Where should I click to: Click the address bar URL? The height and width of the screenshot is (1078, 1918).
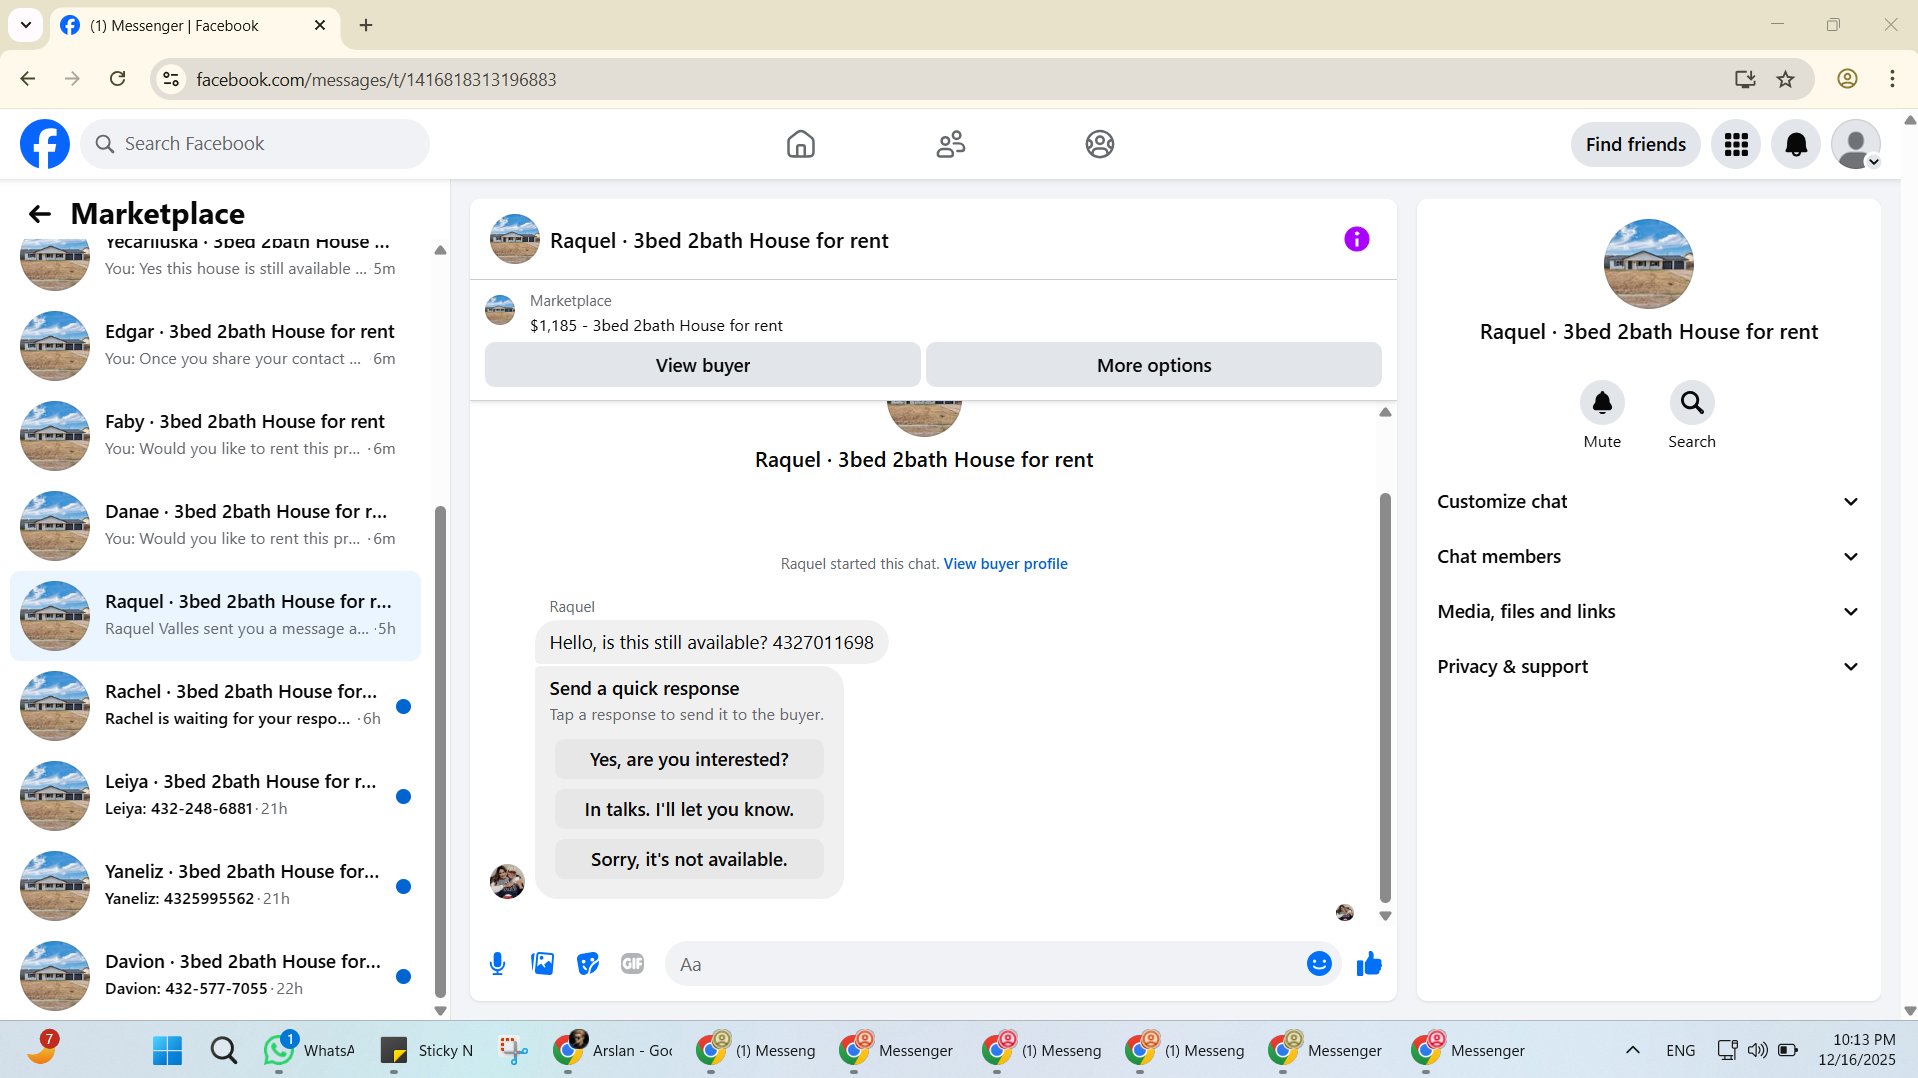pos(376,79)
